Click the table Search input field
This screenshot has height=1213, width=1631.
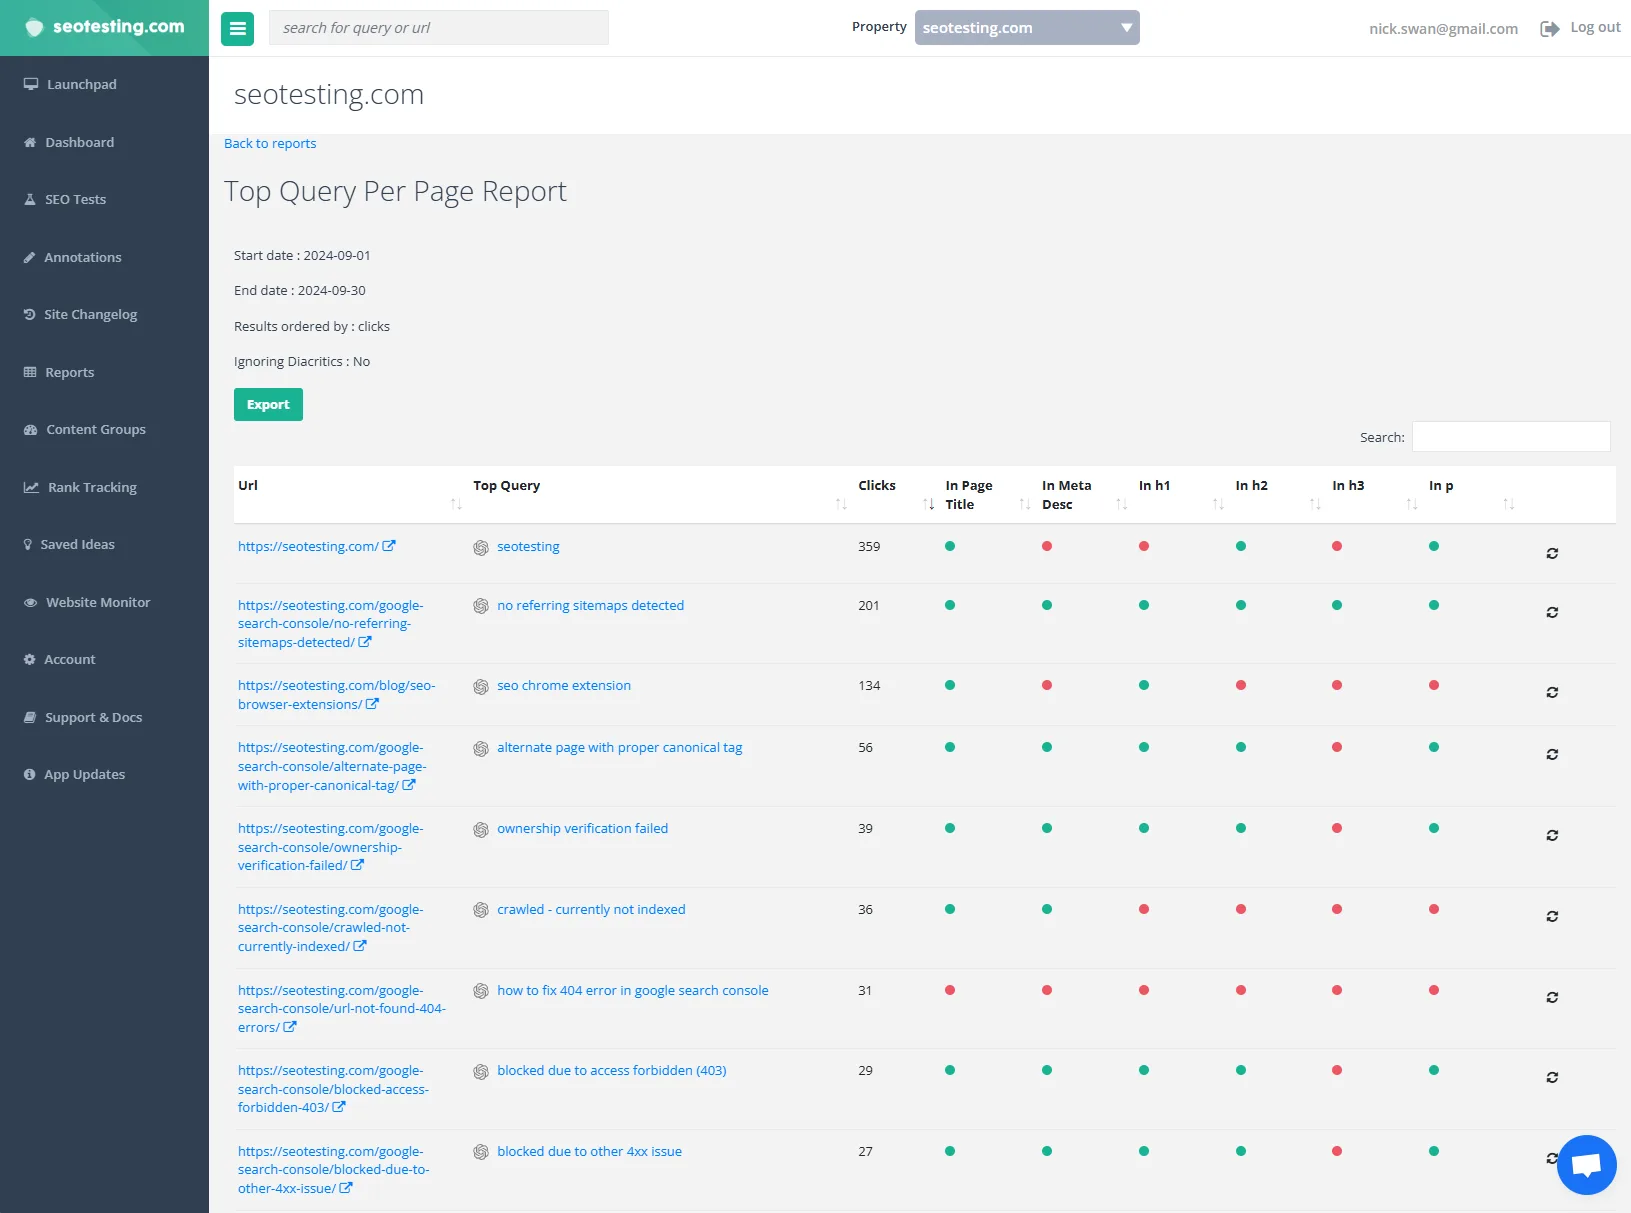click(x=1510, y=437)
